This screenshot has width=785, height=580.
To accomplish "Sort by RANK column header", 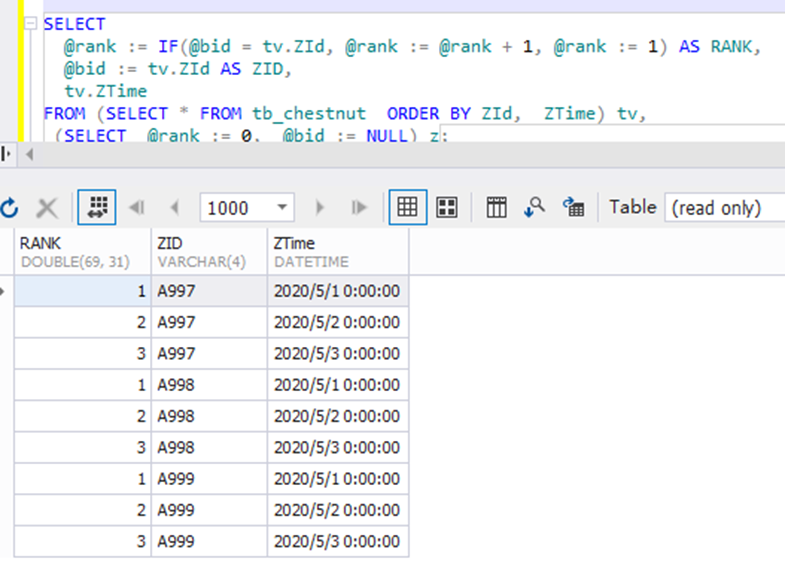I will [x=83, y=252].
